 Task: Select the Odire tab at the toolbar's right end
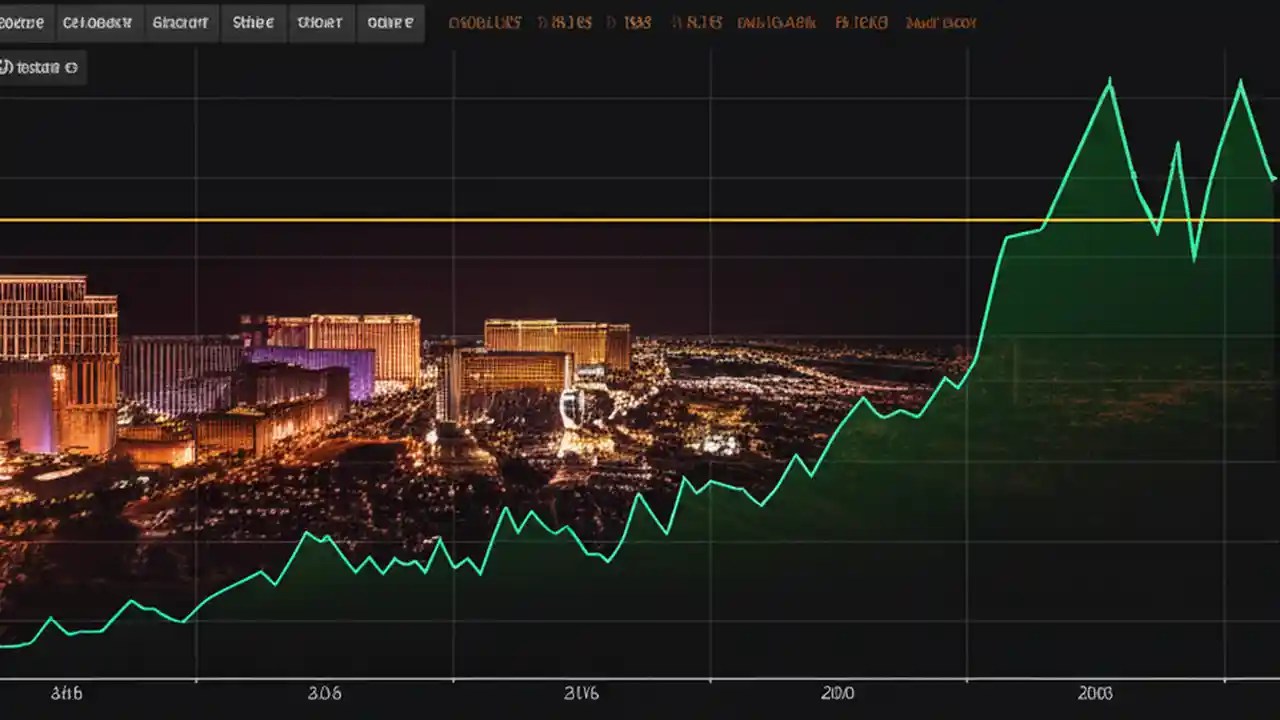click(391, 22)
